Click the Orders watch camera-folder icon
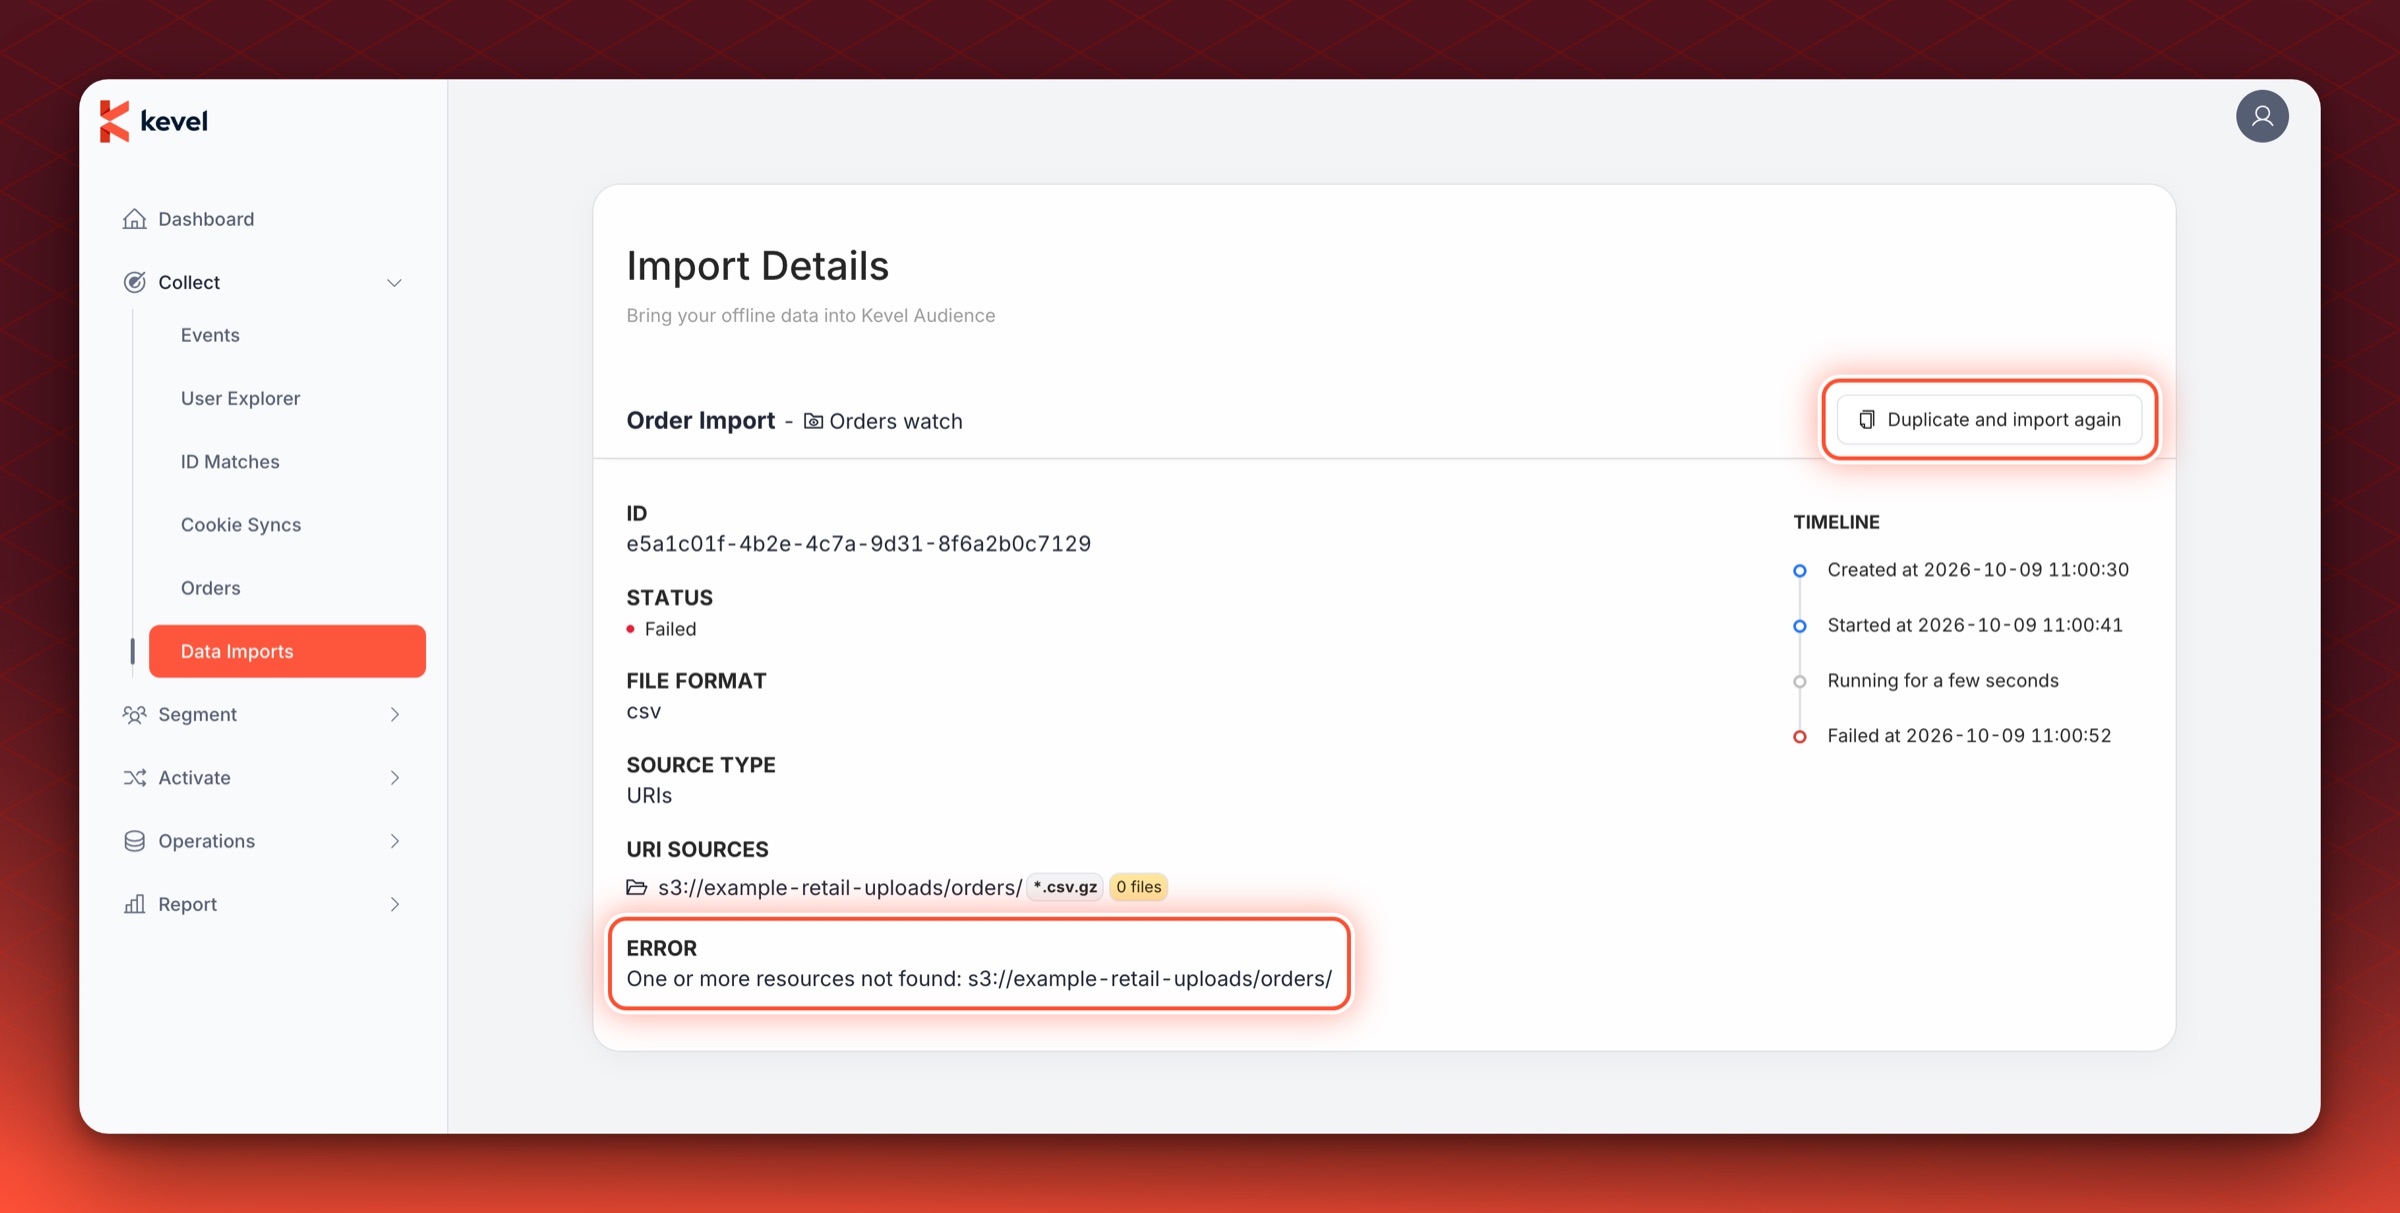This screenshot has height=1213, width=2400. click(814, 421)
